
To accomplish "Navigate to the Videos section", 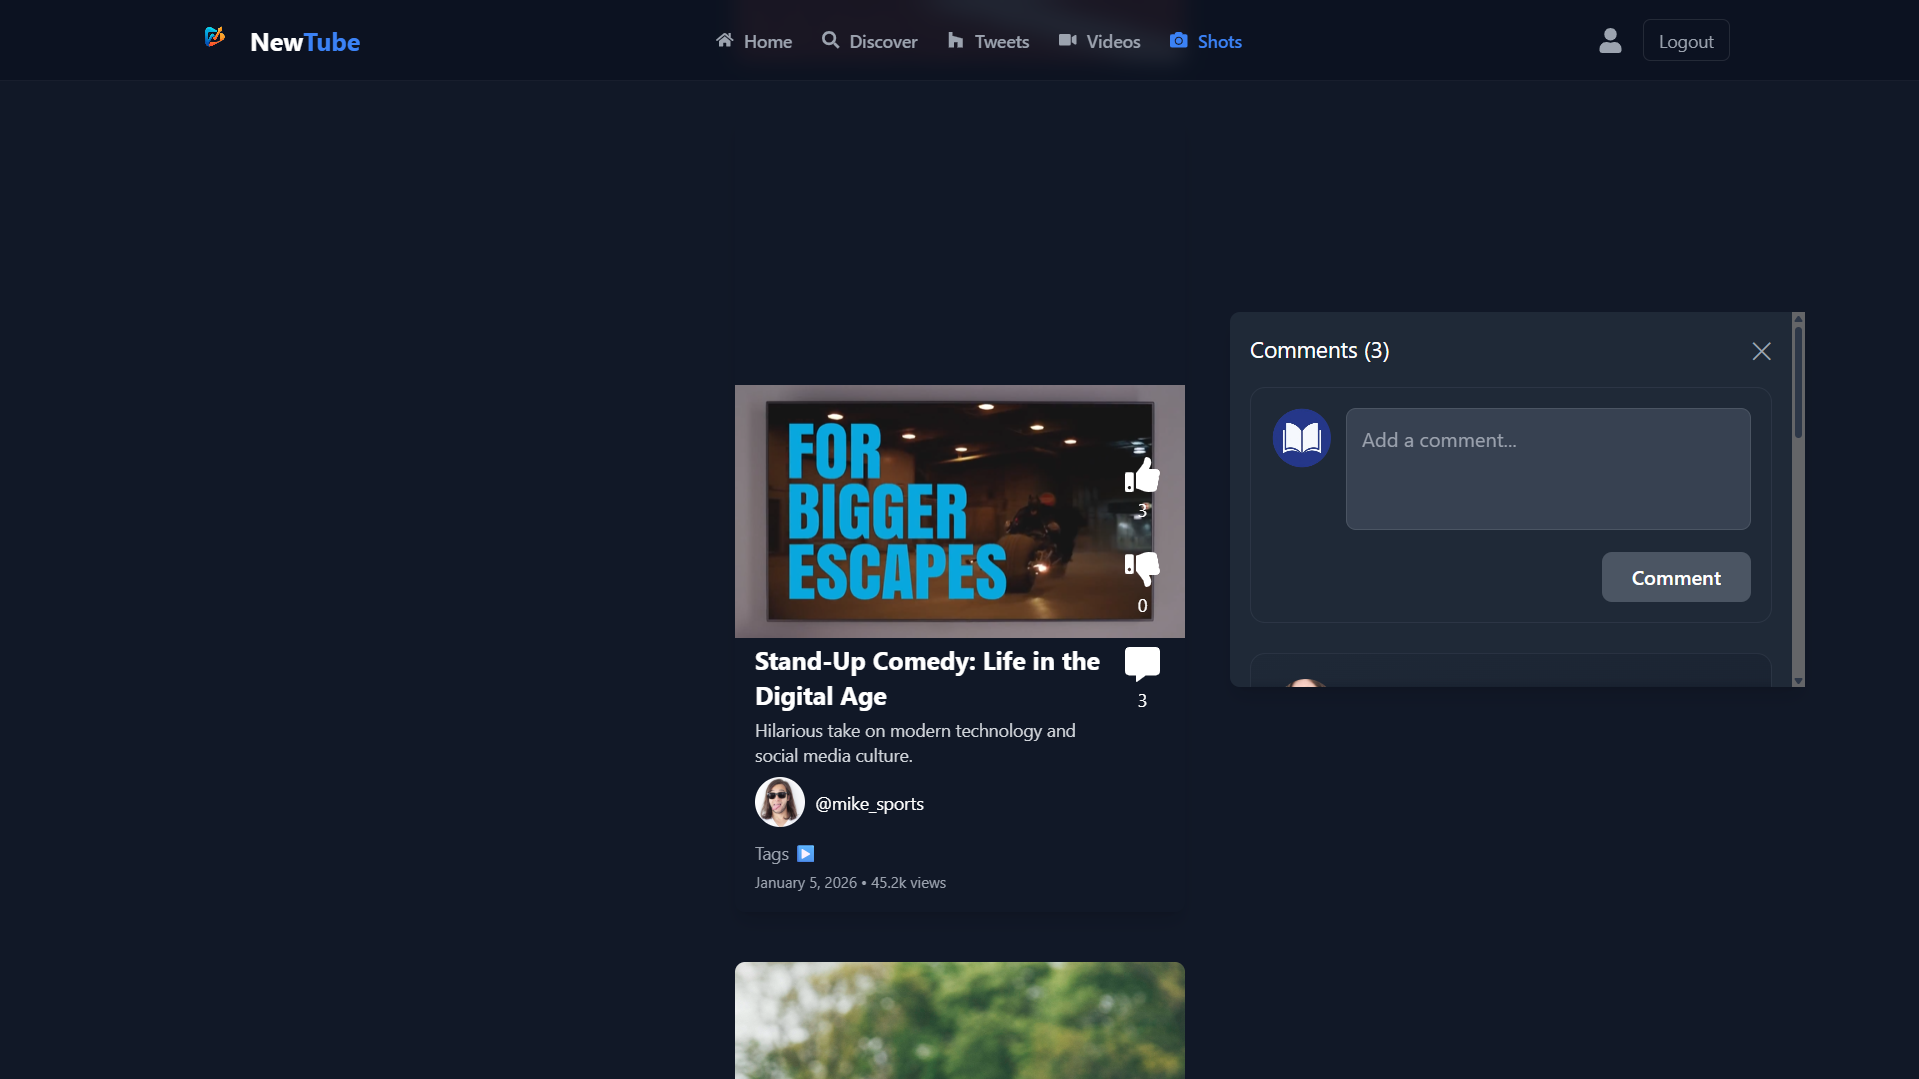I will coord(1099,41).
